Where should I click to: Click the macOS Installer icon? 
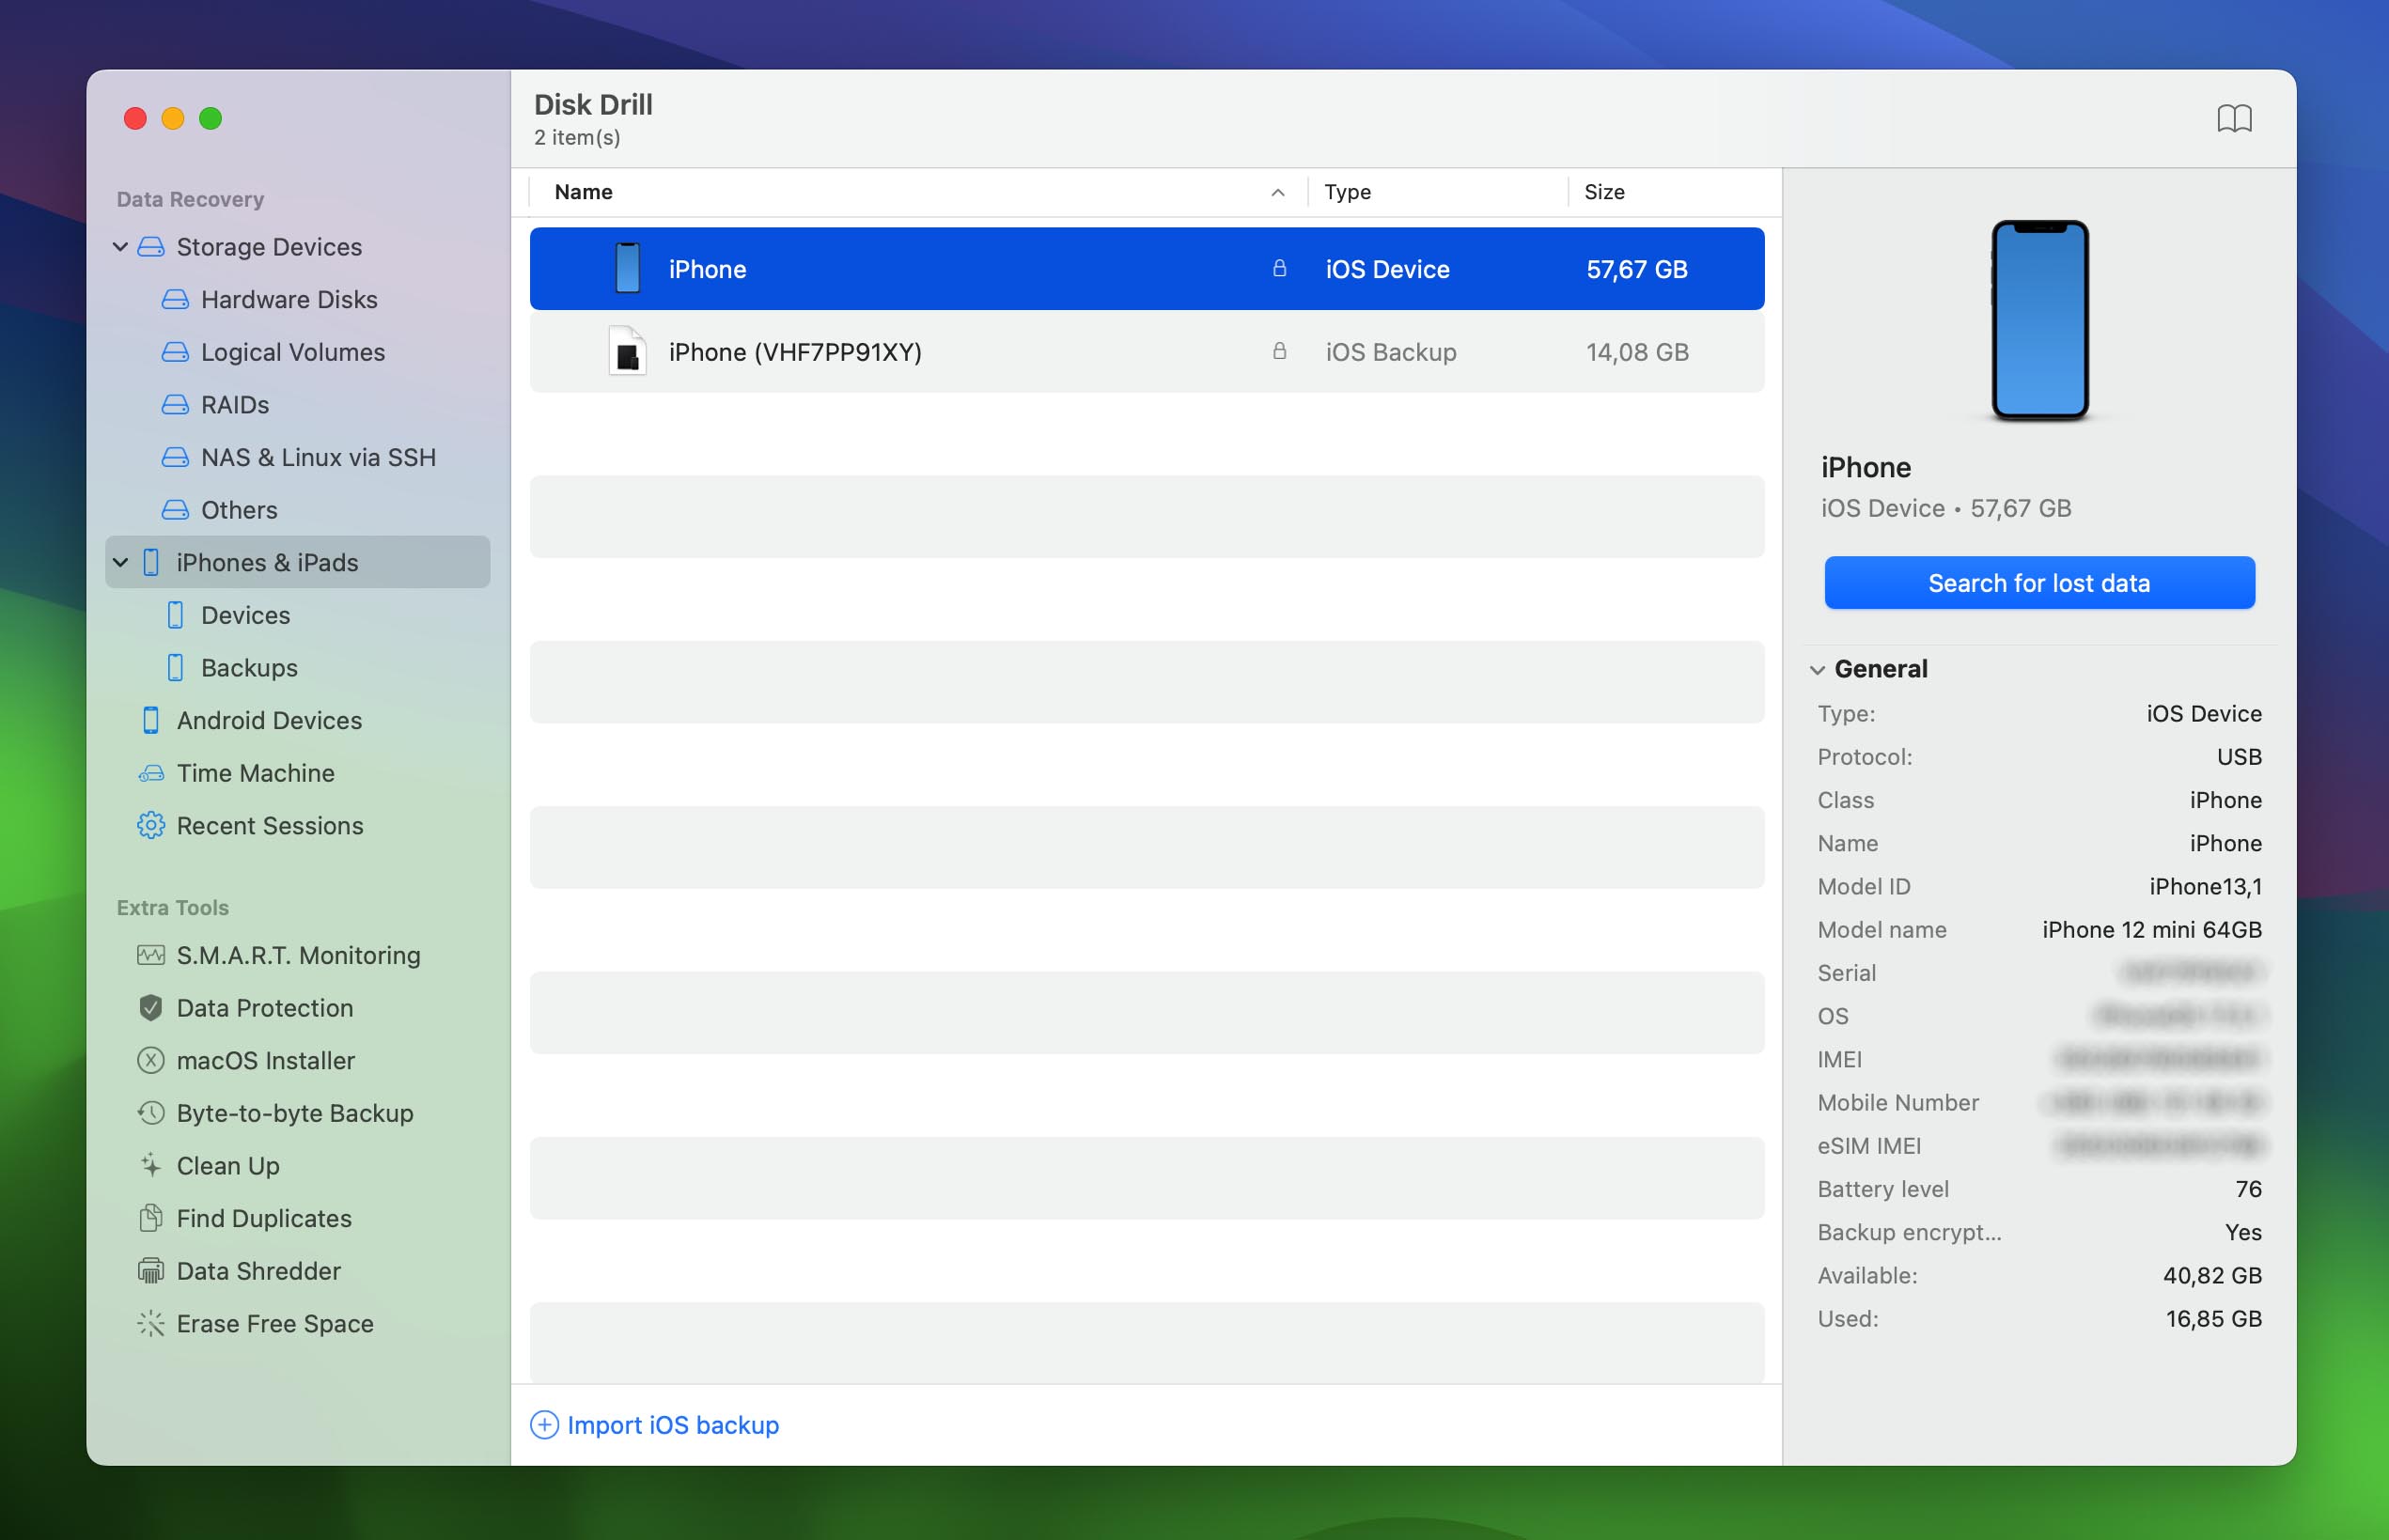(151, 1060)
